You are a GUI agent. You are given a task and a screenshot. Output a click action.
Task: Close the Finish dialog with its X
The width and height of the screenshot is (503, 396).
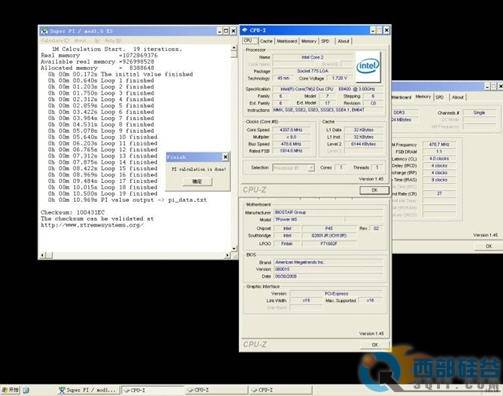pos(225,157)
